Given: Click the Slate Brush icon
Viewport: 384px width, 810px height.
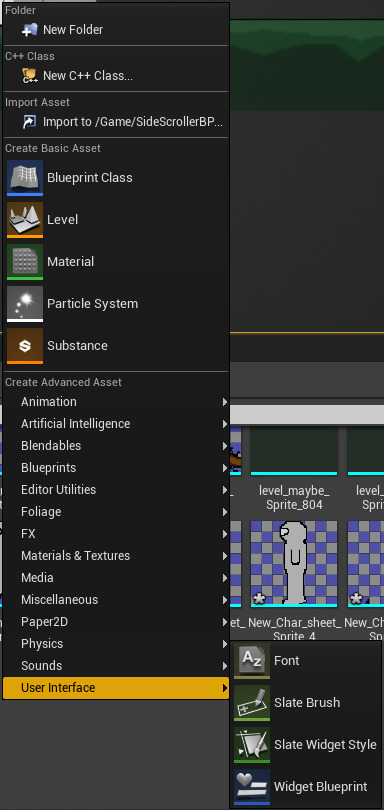Looking at the screenshot, I should tap(252, 703).
